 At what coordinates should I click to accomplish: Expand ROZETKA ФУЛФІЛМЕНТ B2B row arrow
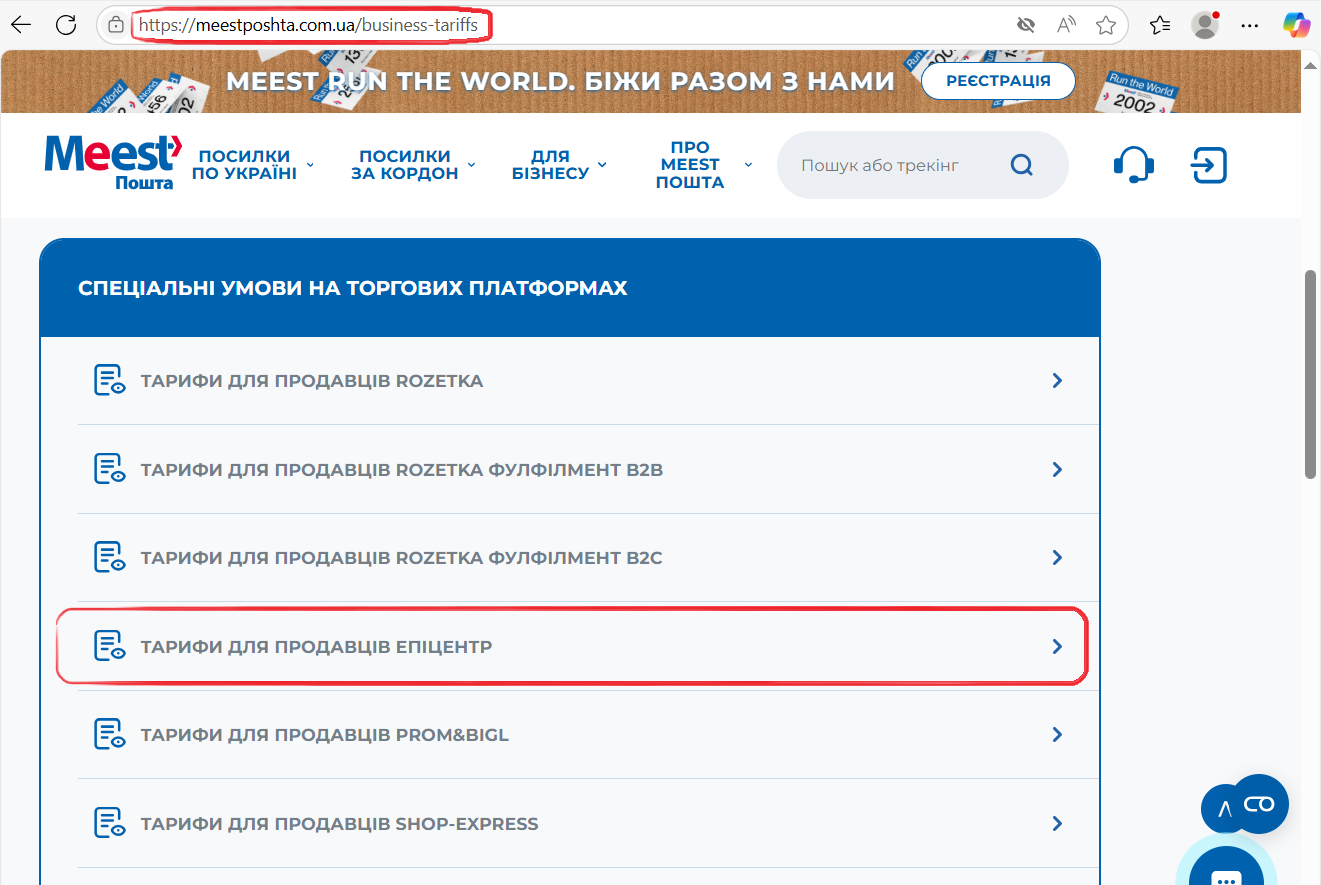pos(1057,469)
